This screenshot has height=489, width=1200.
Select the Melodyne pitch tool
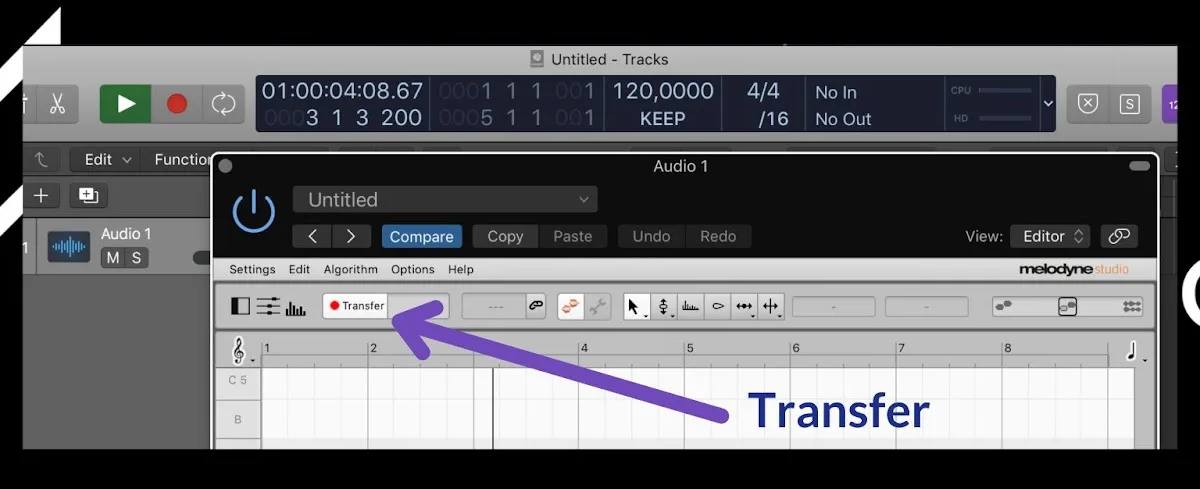point(663,307)
